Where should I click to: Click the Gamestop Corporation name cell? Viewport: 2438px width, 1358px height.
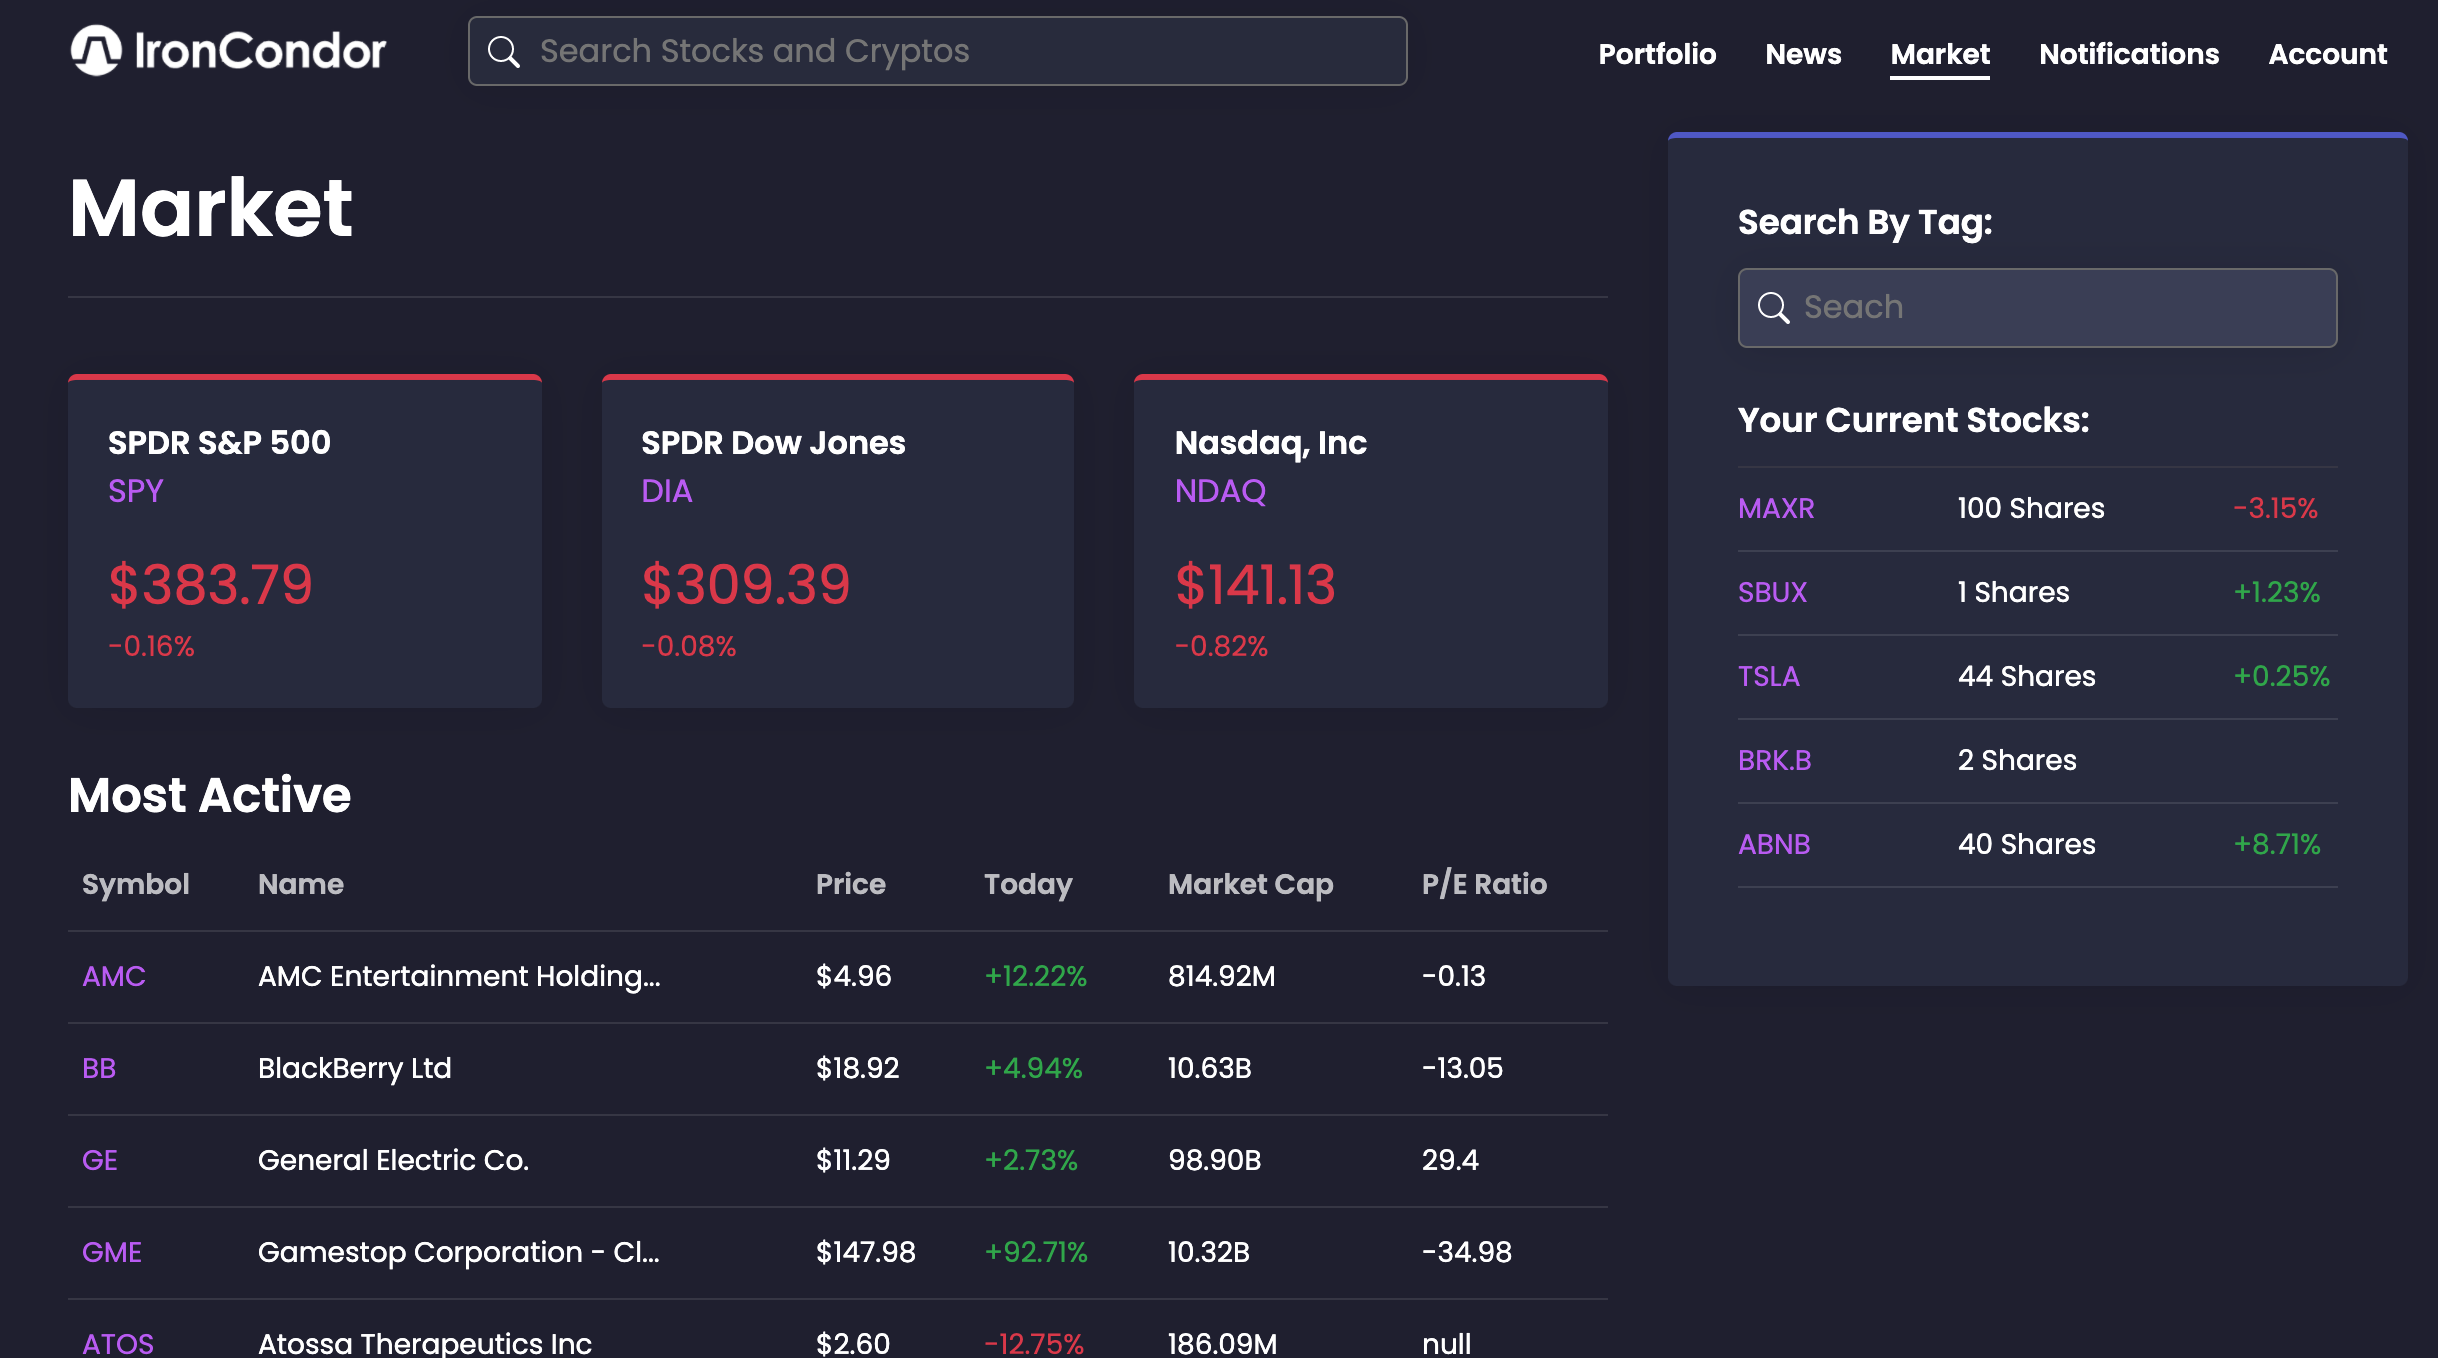point(459,1252)
